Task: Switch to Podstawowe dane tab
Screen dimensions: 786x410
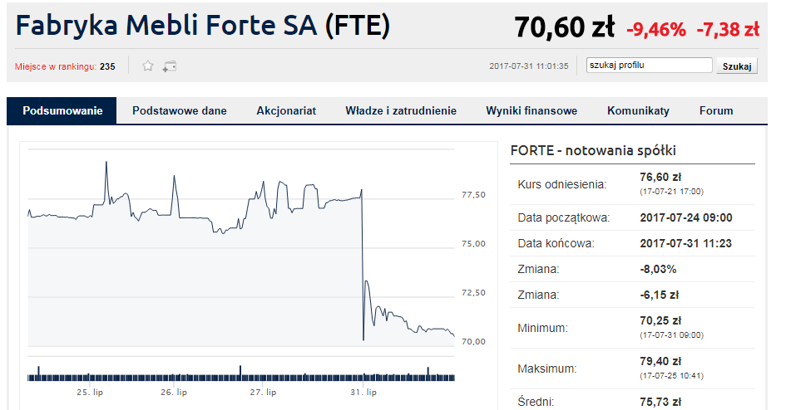Action: click(x=179, y=111)
